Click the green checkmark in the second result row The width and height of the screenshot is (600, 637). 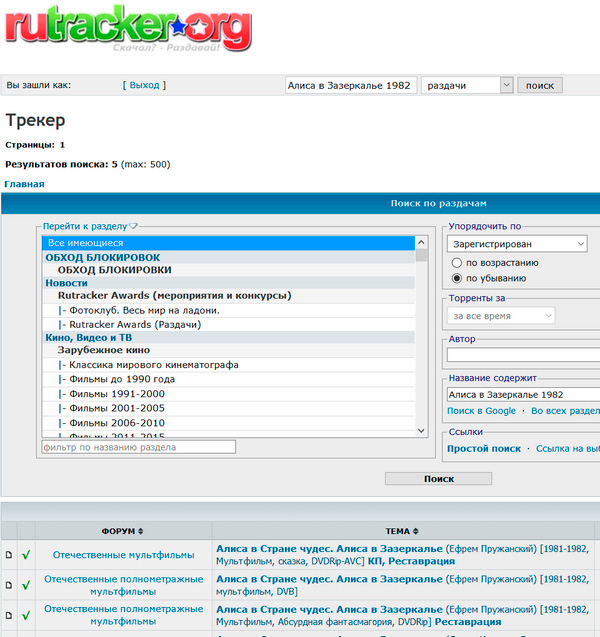click(x=27, y=585)
